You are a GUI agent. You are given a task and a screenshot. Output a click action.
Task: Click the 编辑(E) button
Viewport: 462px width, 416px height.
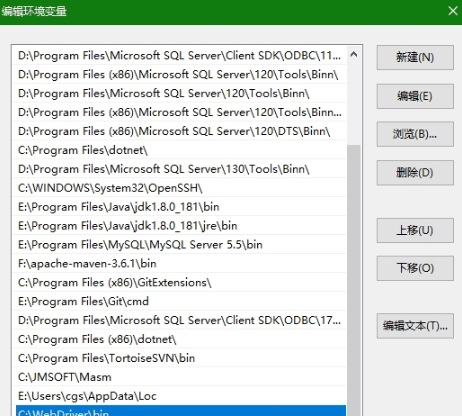tap(415, 96)
